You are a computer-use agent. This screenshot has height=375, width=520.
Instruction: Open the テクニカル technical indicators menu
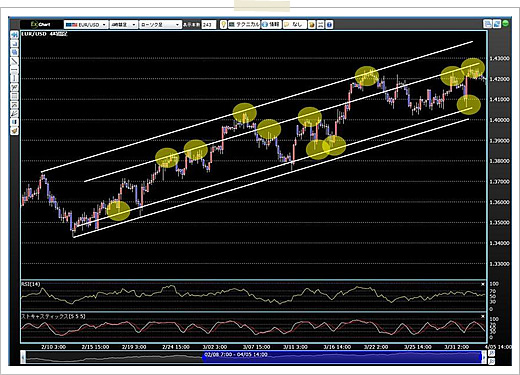[x=244, y=25]
